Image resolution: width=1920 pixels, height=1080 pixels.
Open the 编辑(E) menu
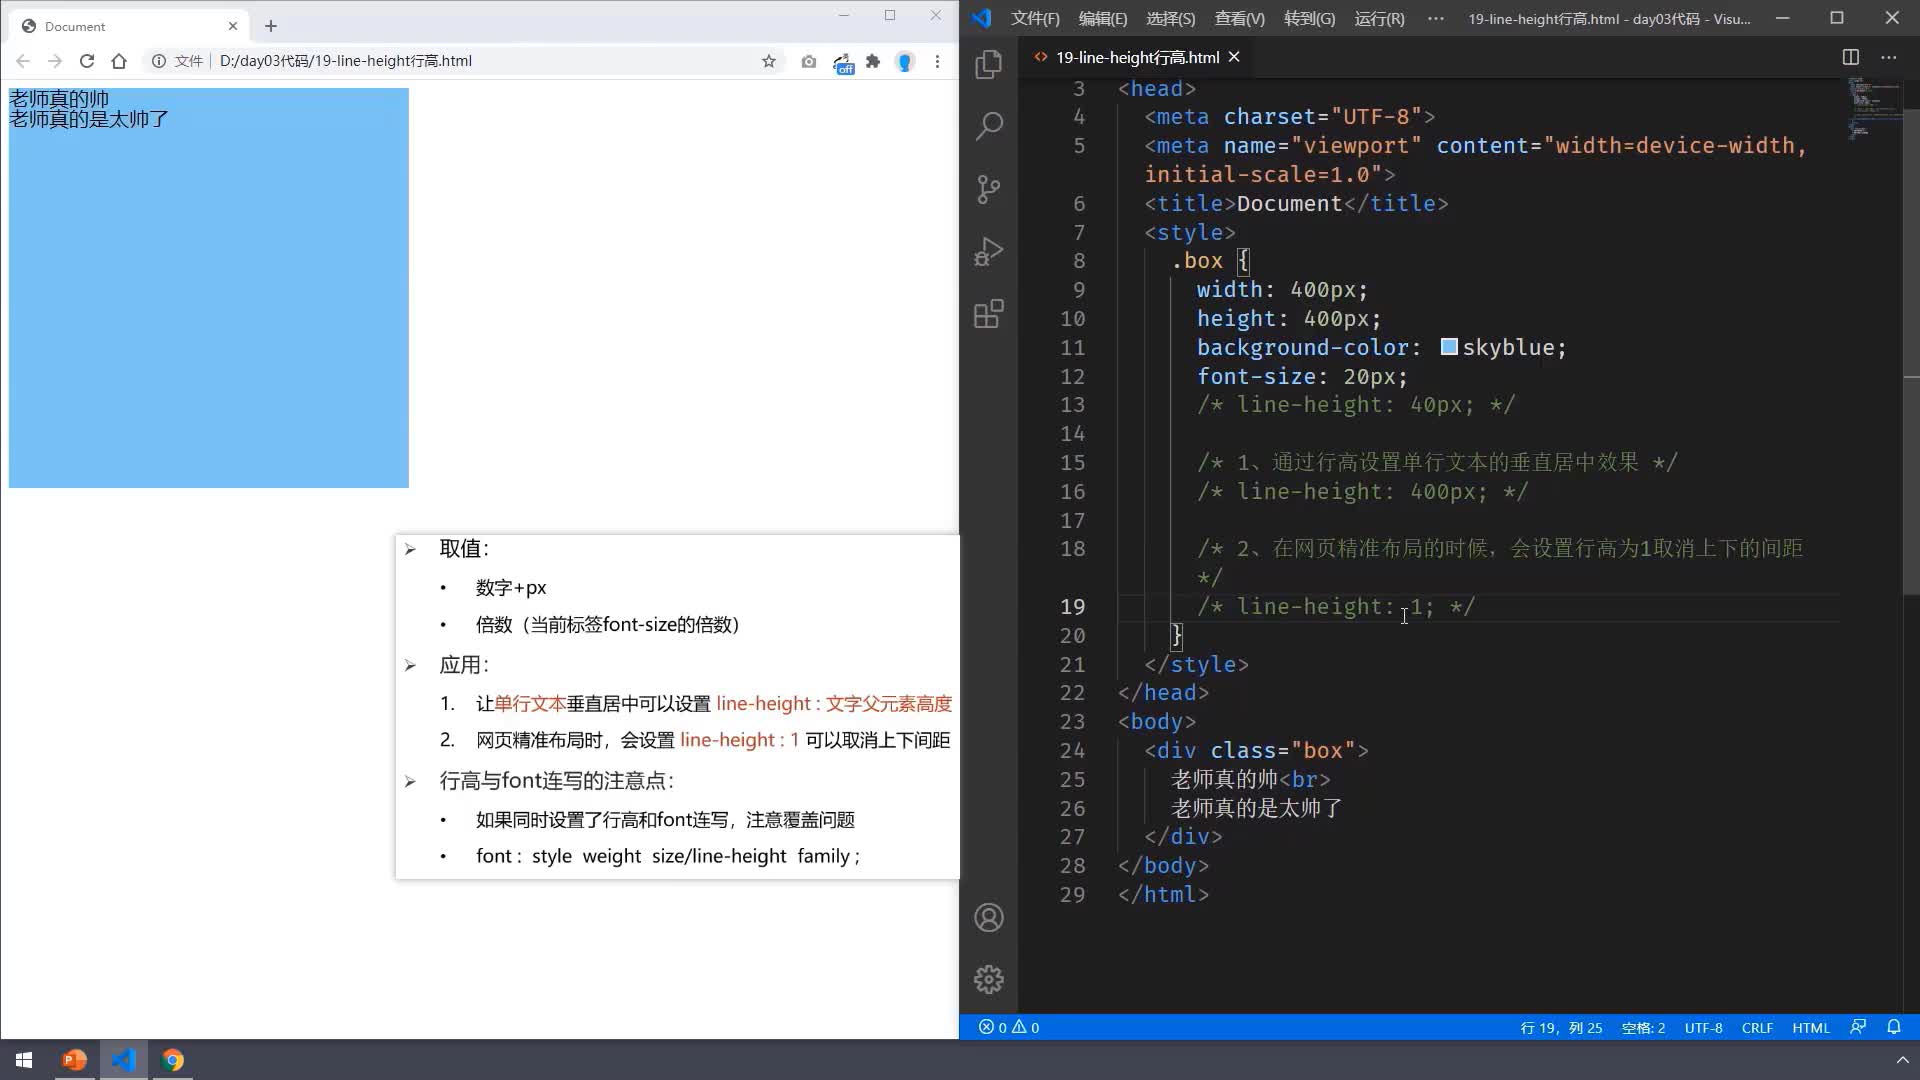pyautogui.click(x=1102, y=18)
